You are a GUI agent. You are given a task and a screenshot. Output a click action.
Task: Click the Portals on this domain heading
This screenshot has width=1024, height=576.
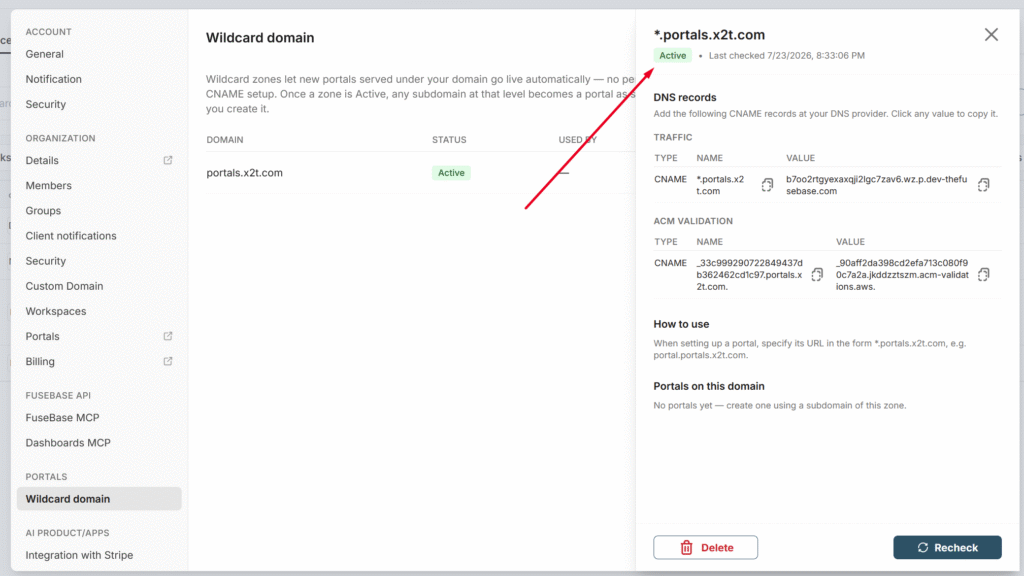tap(709, 386)
